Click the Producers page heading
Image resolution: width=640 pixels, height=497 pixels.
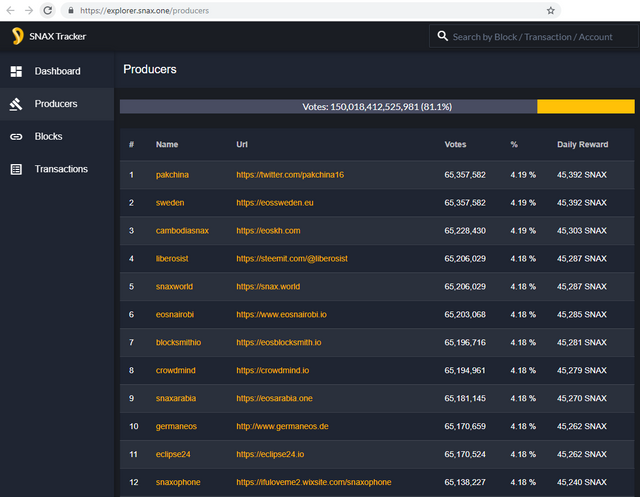[150, 69]
